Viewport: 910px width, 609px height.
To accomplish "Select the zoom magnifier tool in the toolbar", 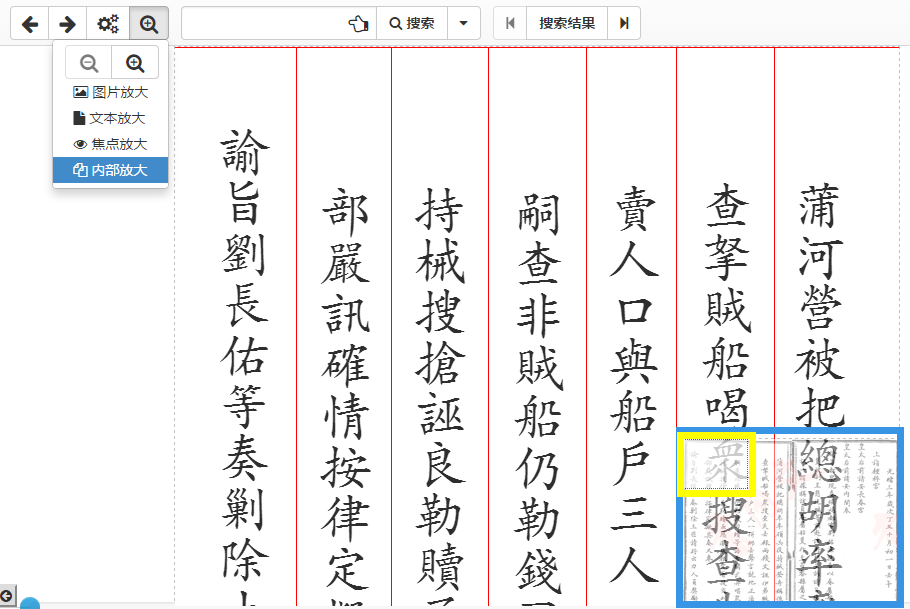I will click(149, 23).
